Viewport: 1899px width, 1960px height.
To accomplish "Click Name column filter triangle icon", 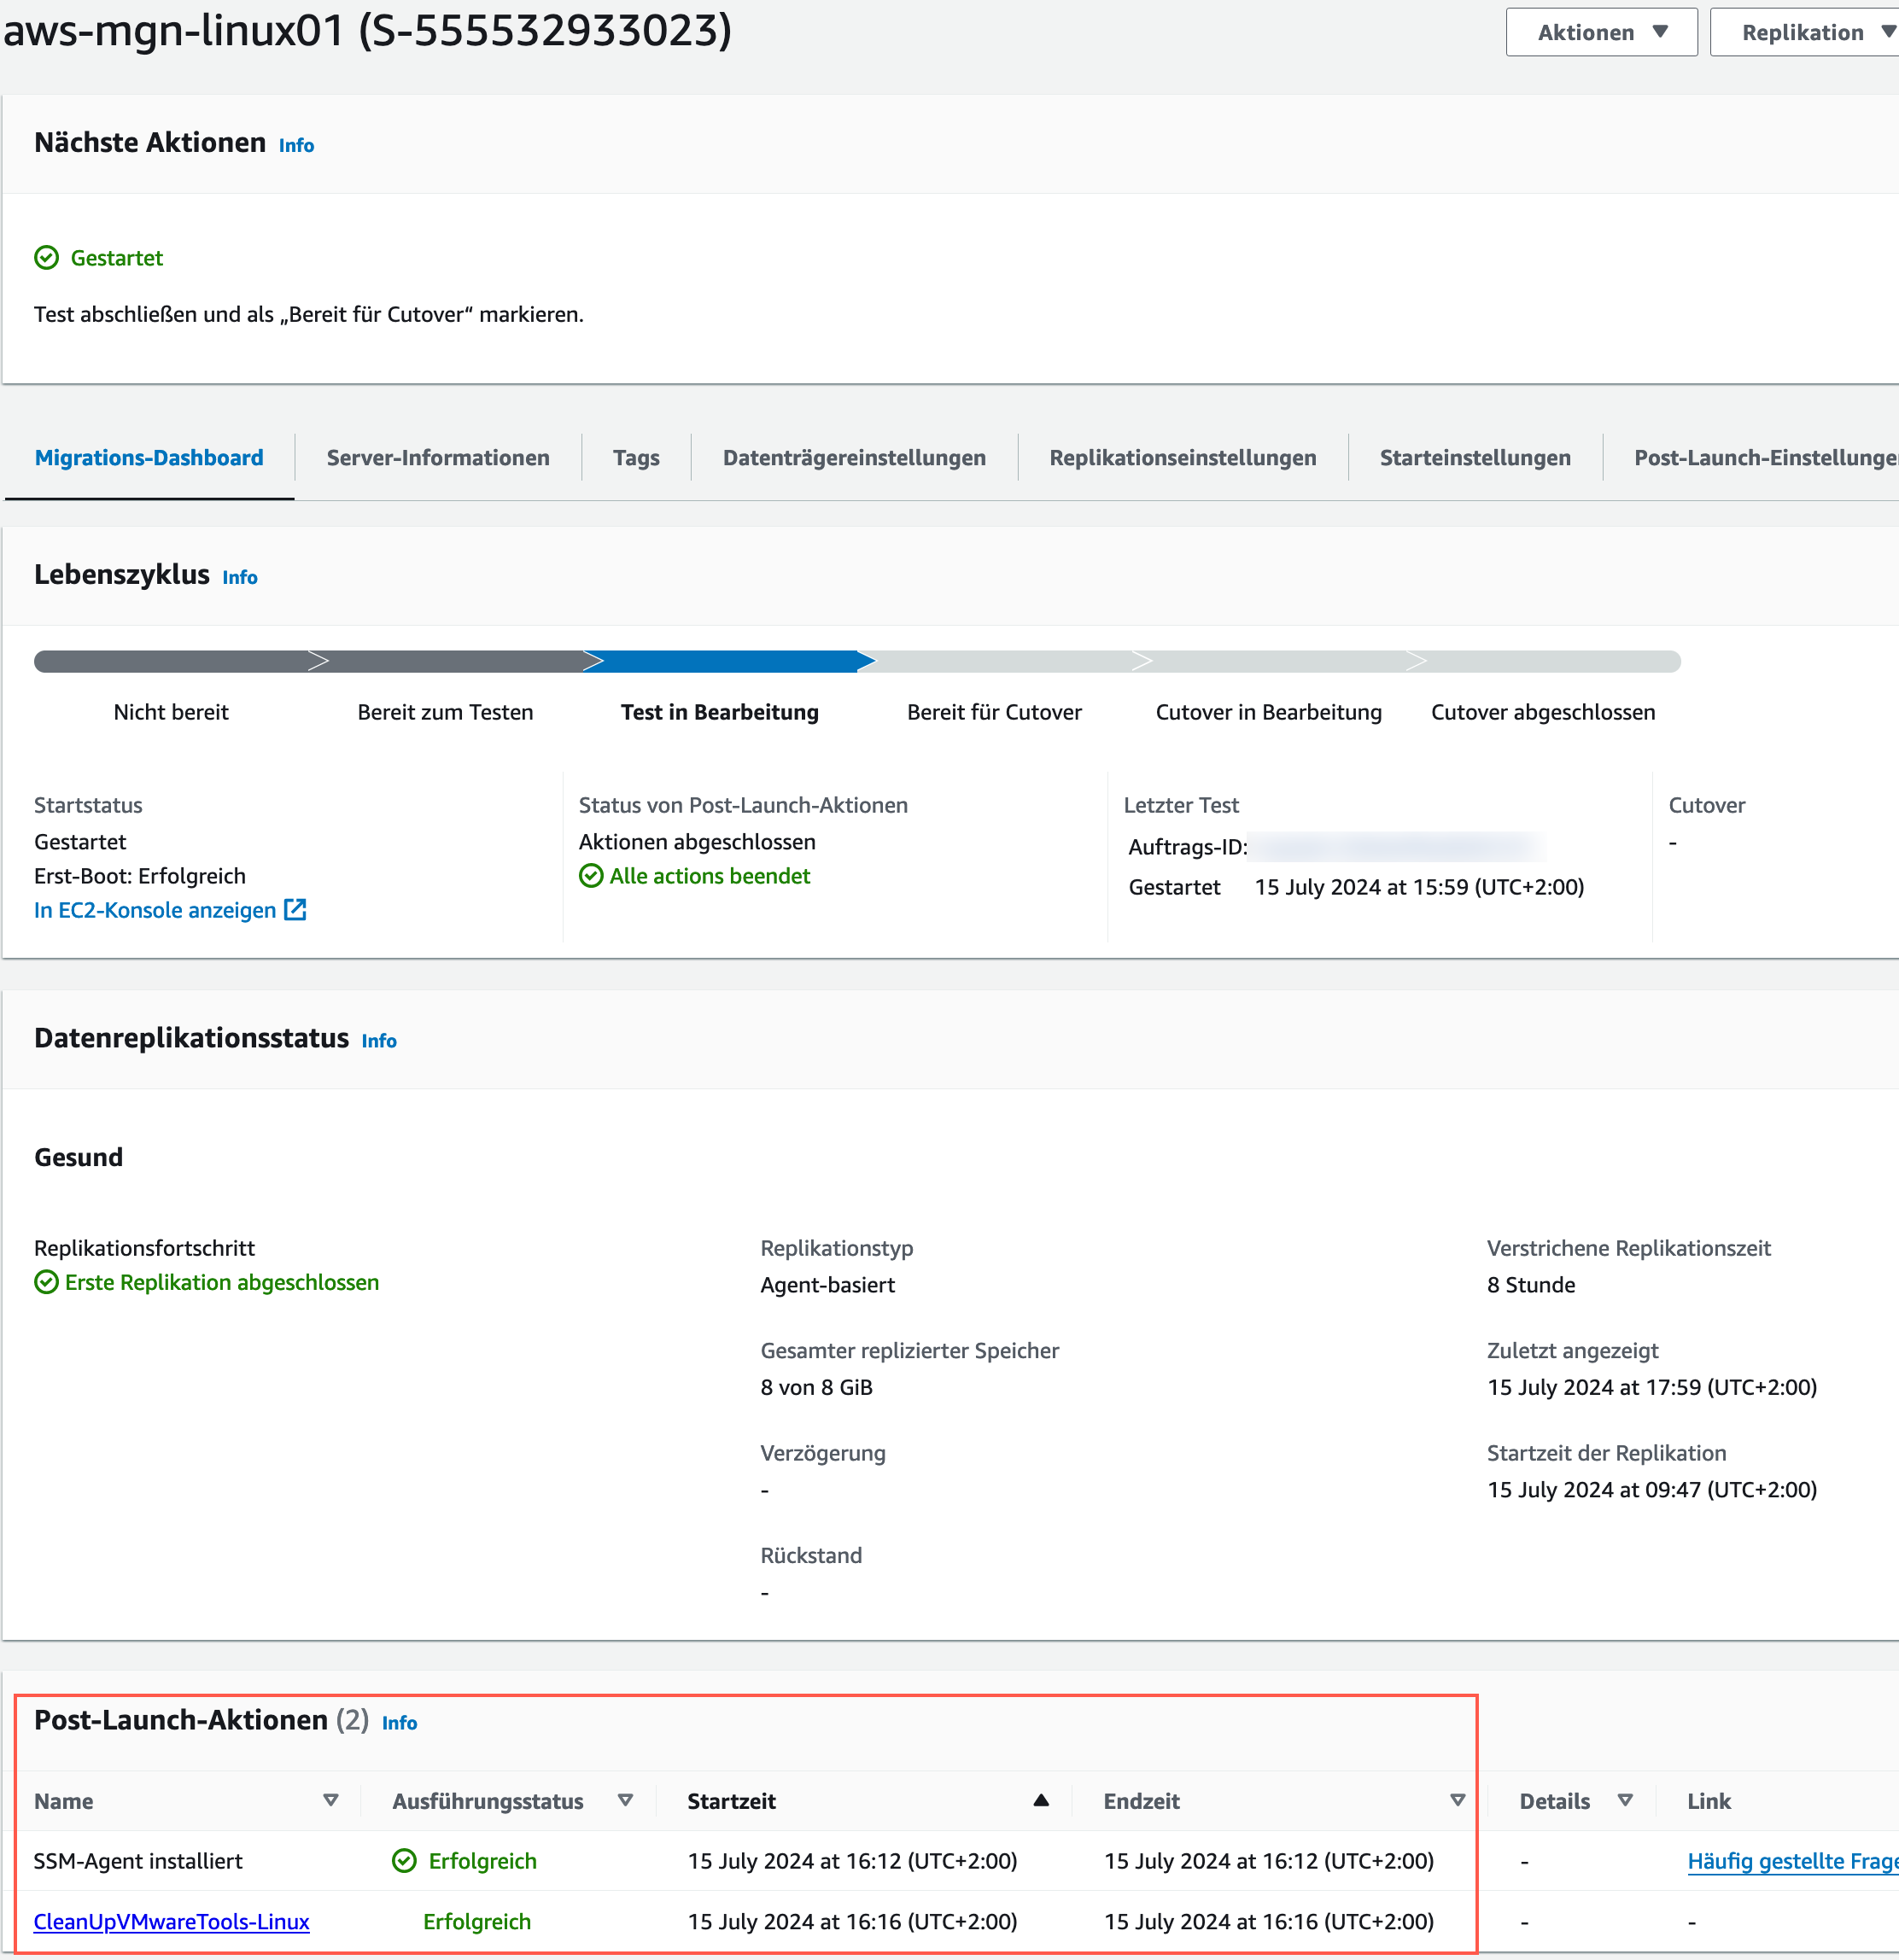I will [x=331, y=1800].
